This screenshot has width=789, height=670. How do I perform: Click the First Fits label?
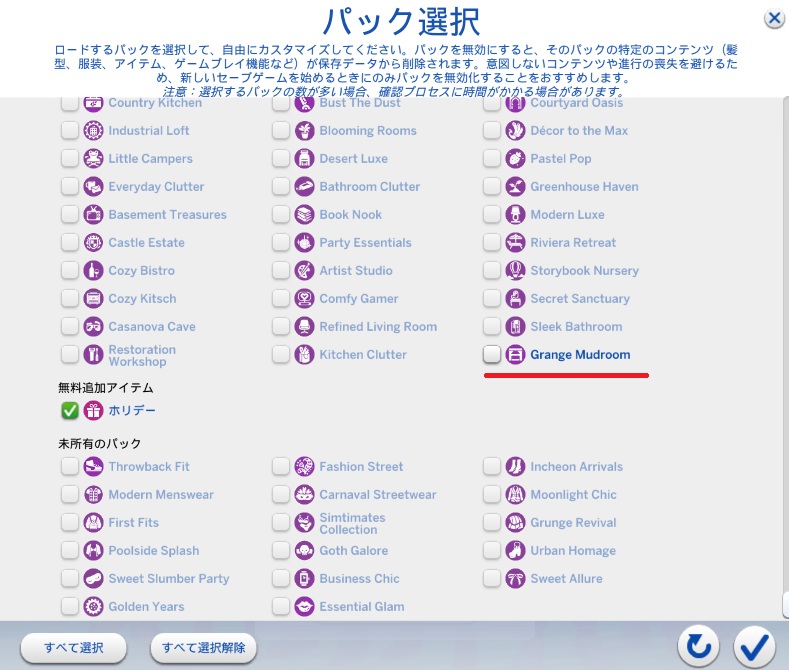[x=134, y=523]
